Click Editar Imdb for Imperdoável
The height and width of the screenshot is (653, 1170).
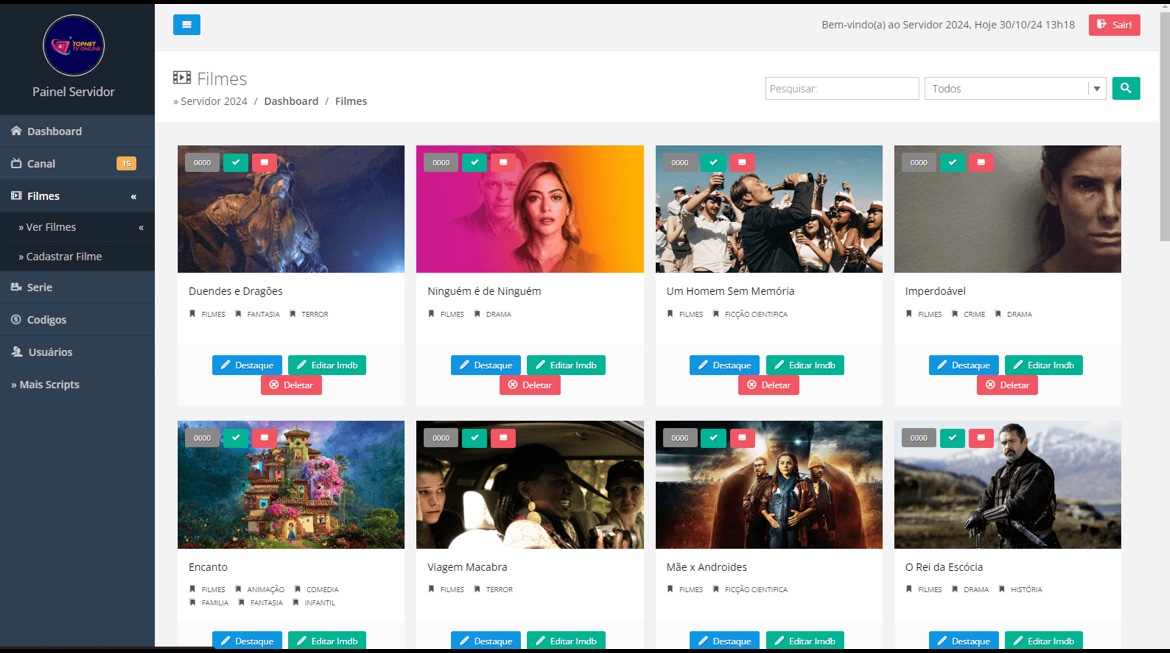(1043, 365)
